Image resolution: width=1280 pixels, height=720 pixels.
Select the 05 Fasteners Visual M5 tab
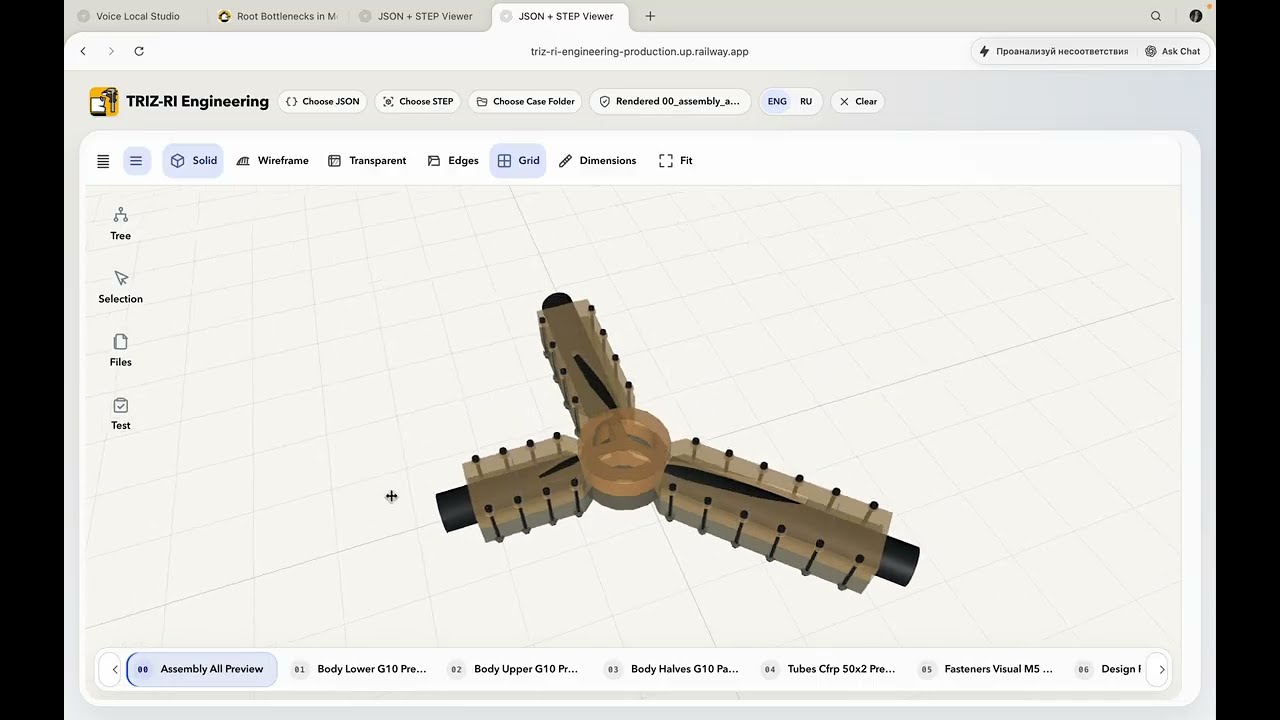pos(987,669)
